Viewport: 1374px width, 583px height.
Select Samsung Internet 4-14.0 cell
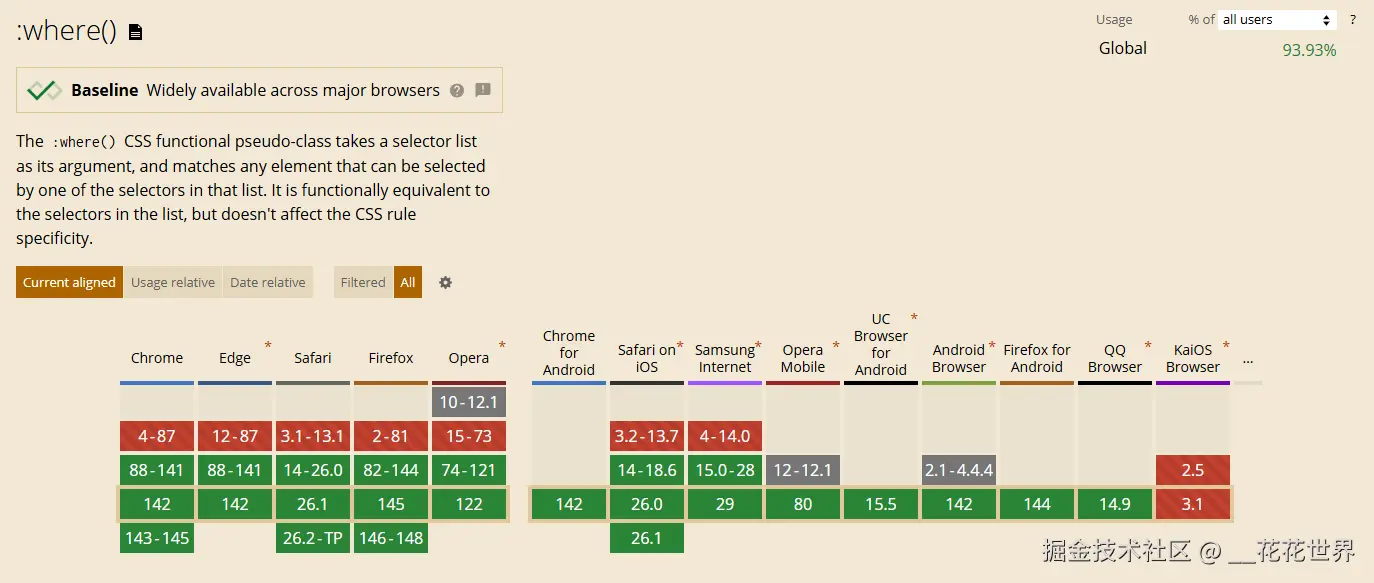pyautogui.click(x=725, y=436)
